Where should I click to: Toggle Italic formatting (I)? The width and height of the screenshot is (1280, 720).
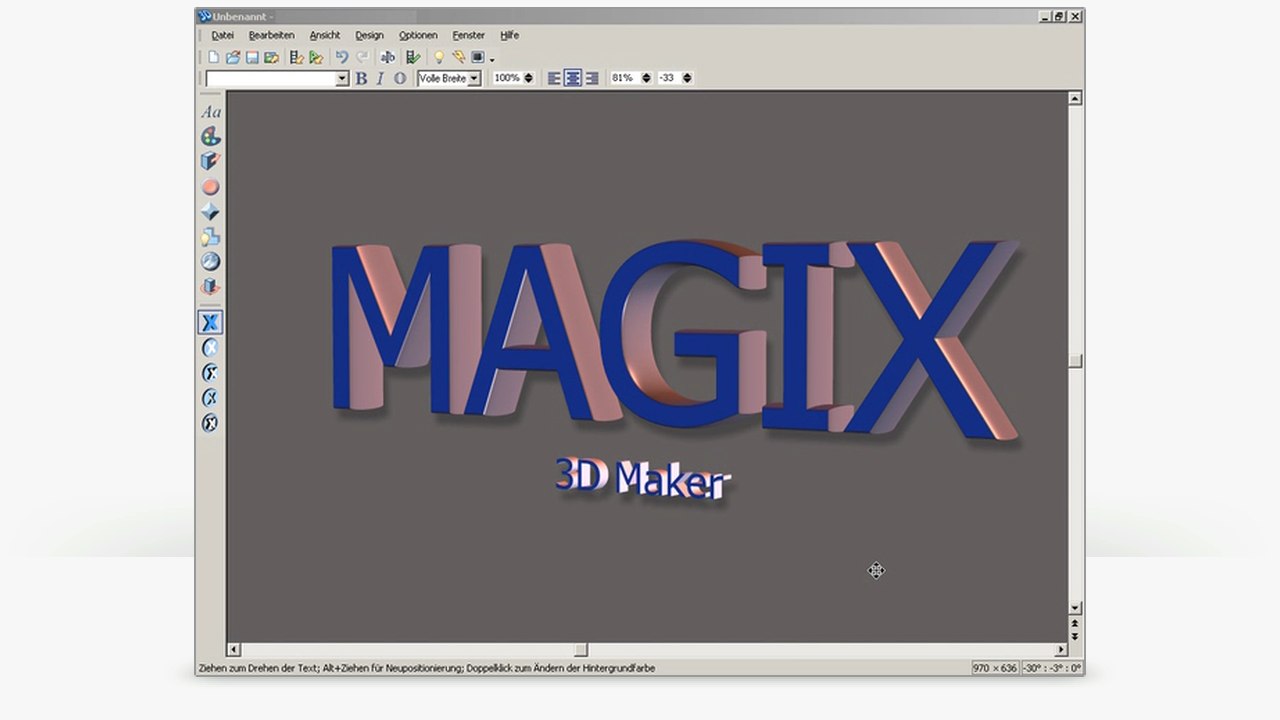pos(380,78)
